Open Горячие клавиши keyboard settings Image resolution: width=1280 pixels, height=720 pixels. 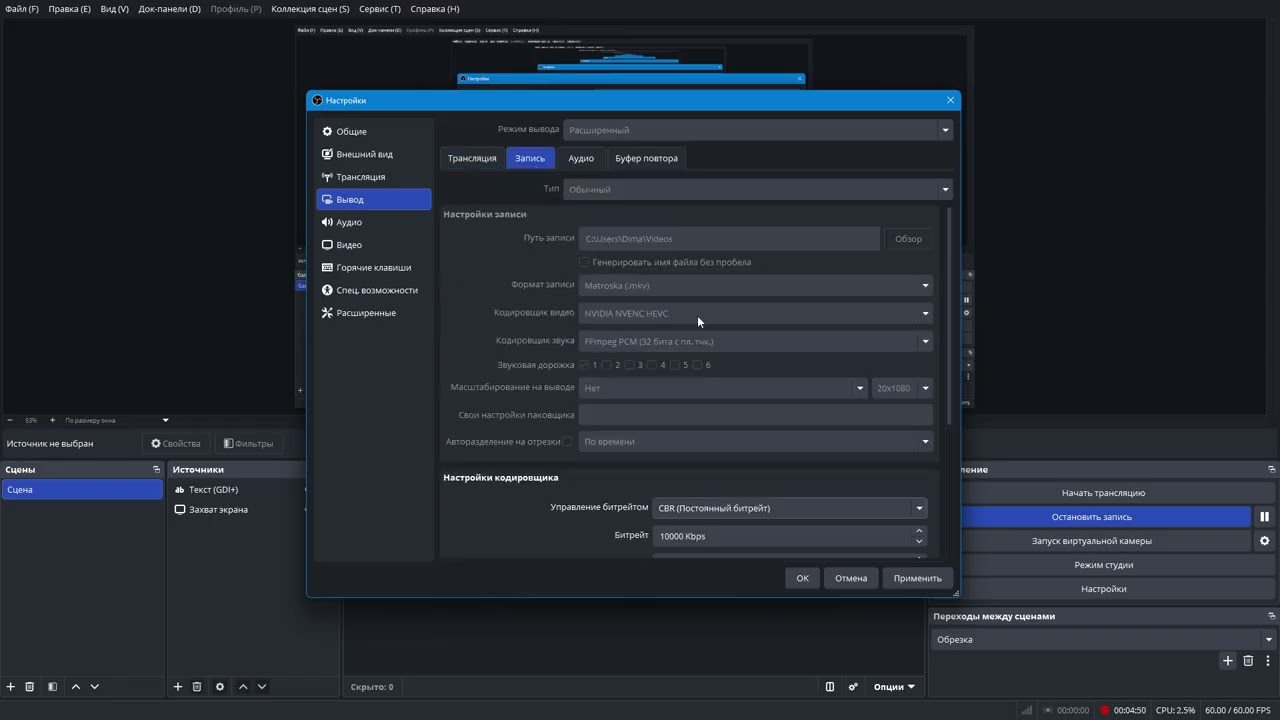pyautogui.click(x=374, y=268)
